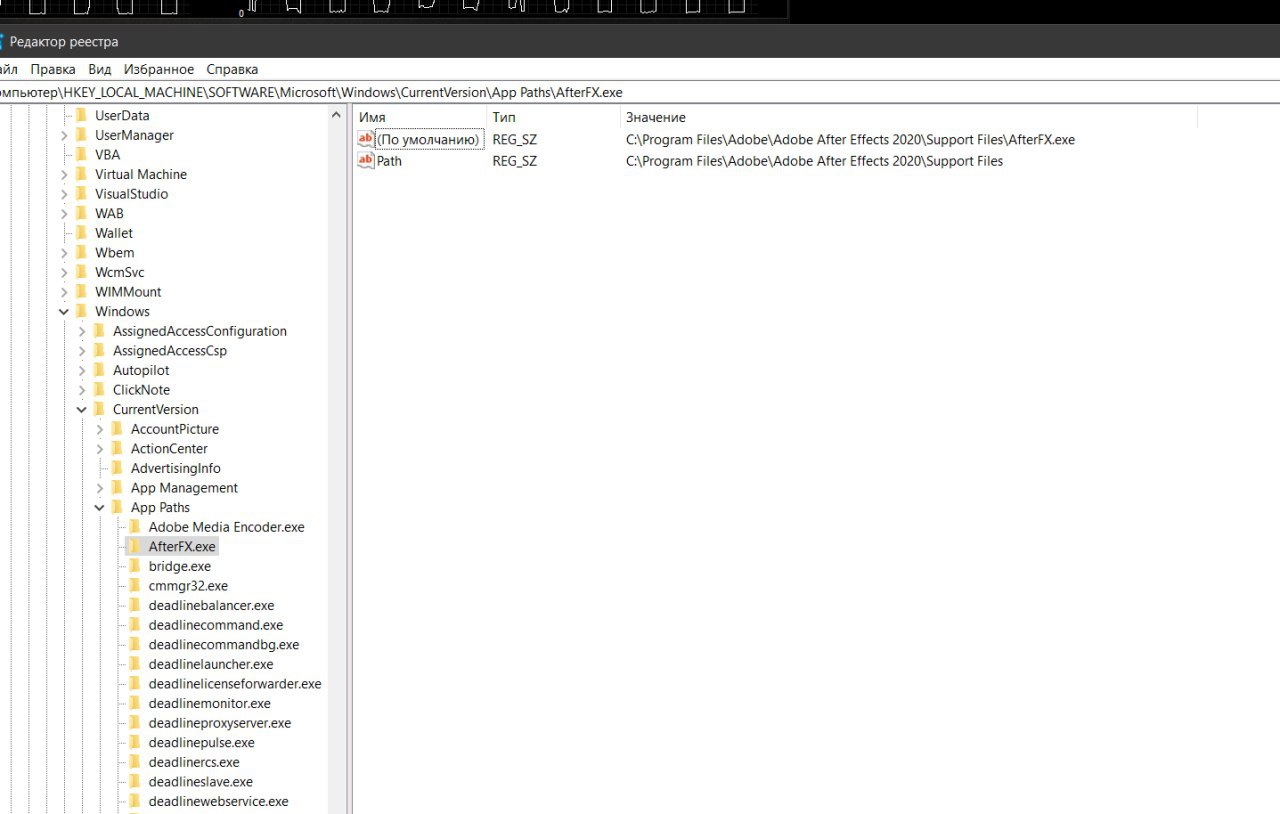Click the REG_SZ type of Path
The width and height of the screenshot is (1280, 814).
(514, 161)
